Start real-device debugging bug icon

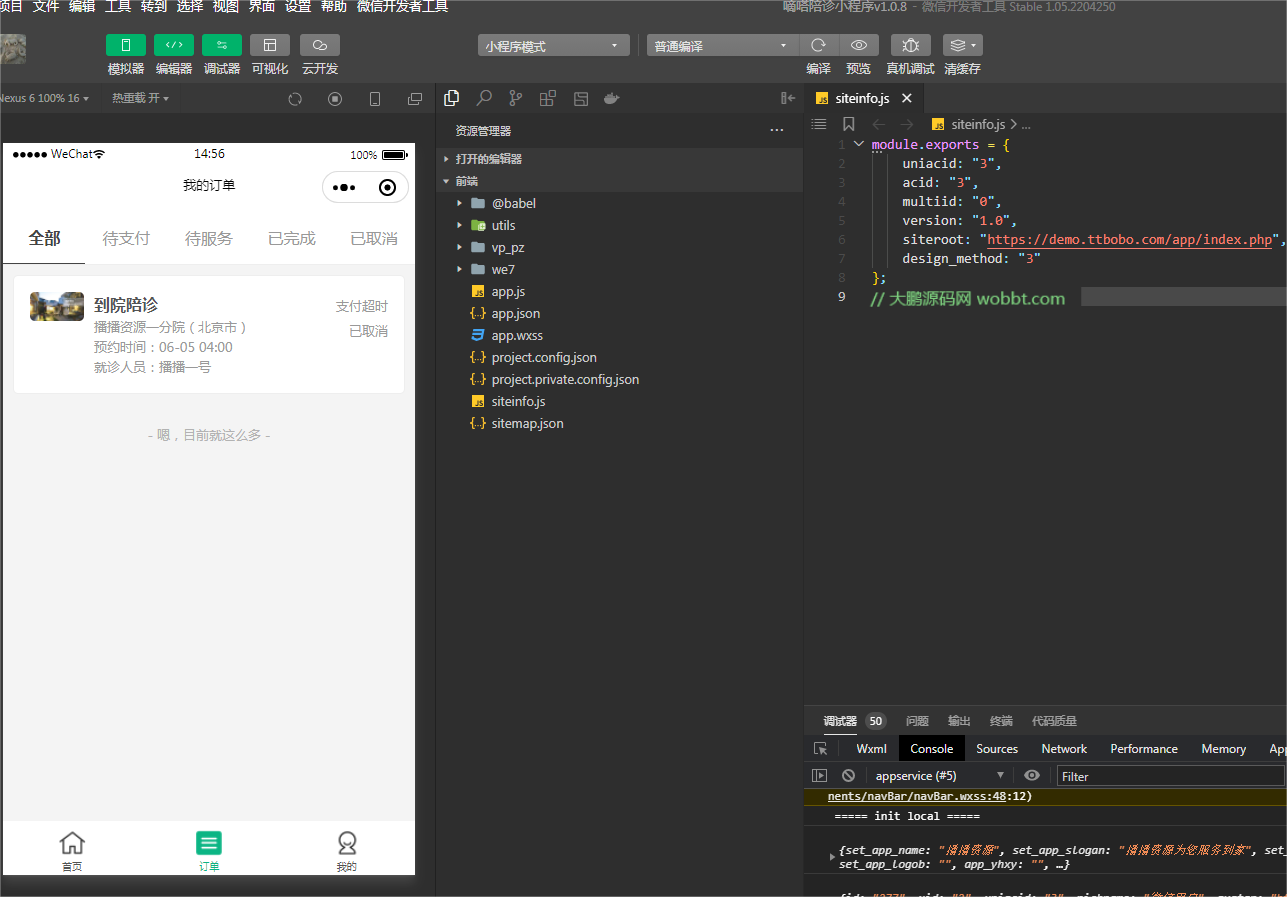pos(910,45)
